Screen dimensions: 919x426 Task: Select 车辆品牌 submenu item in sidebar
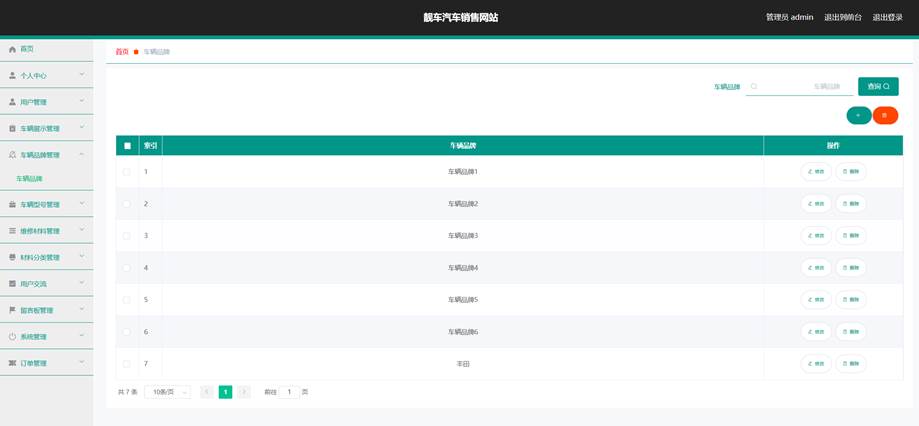(29, 179)
